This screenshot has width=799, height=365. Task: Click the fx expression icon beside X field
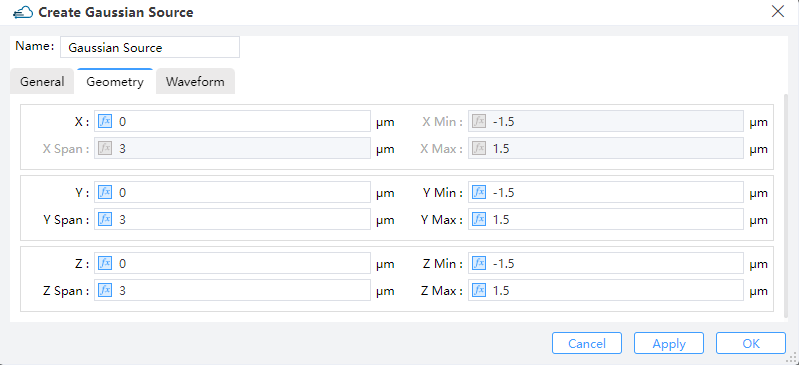pos(105,121)
